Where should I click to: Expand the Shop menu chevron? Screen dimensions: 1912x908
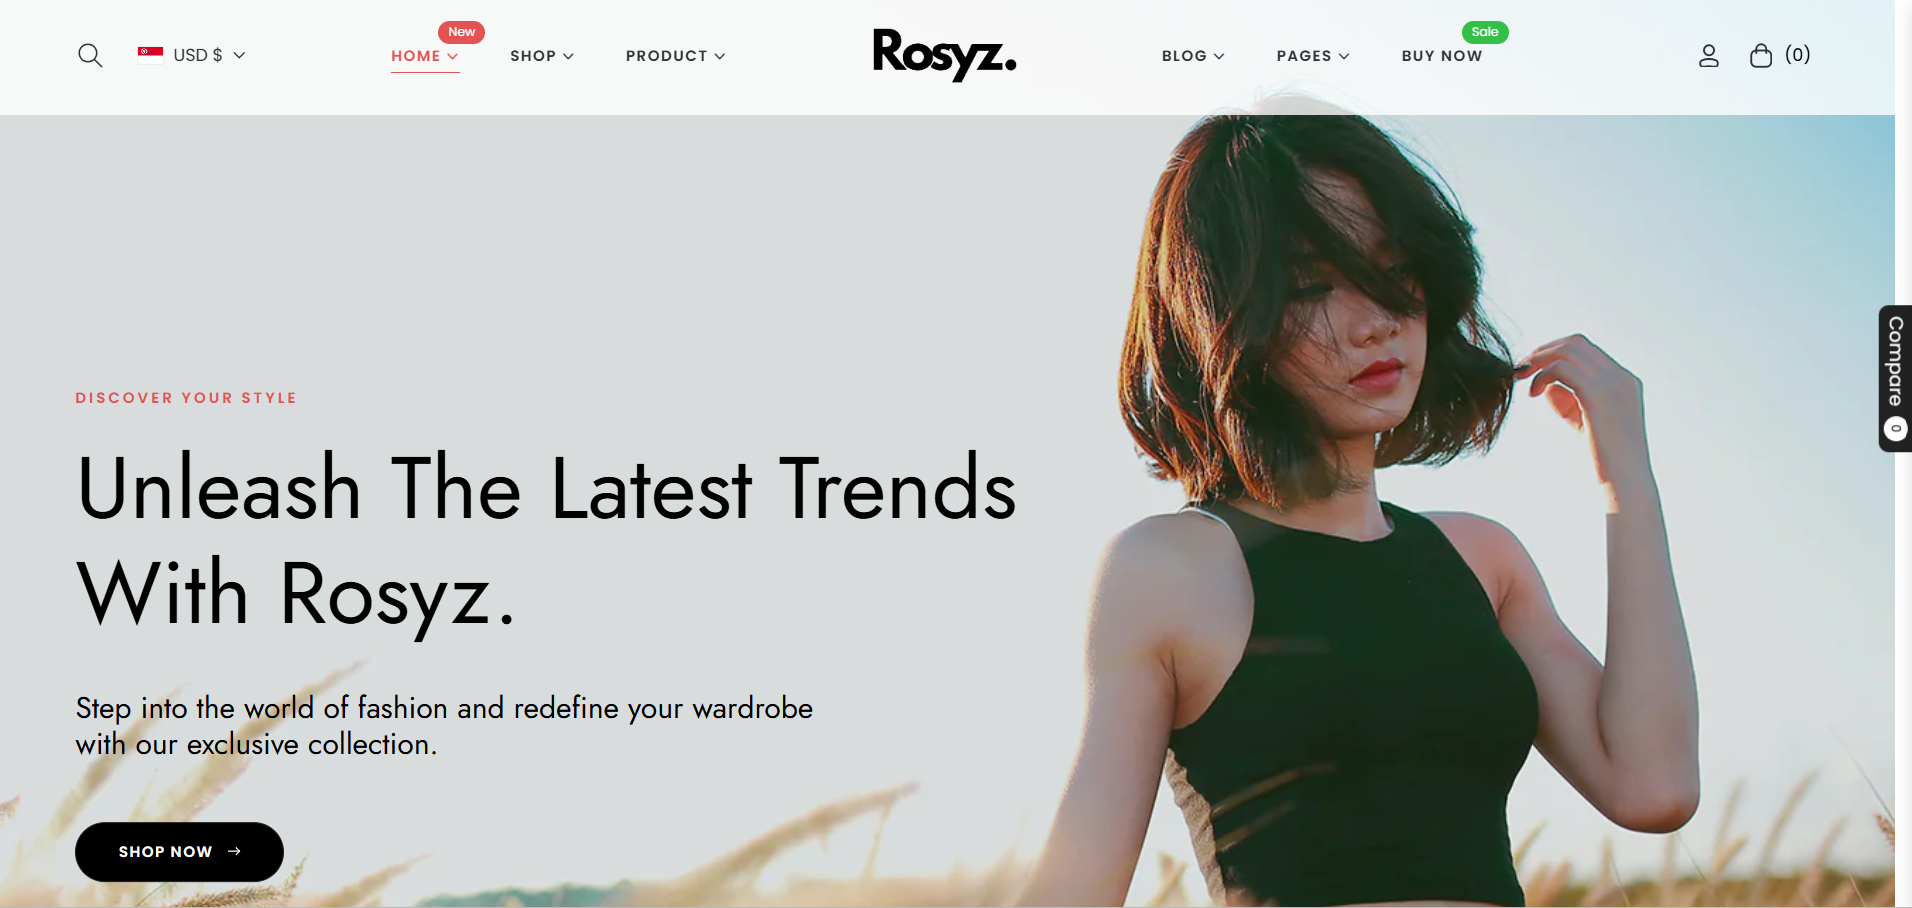[x=569, y=56]
